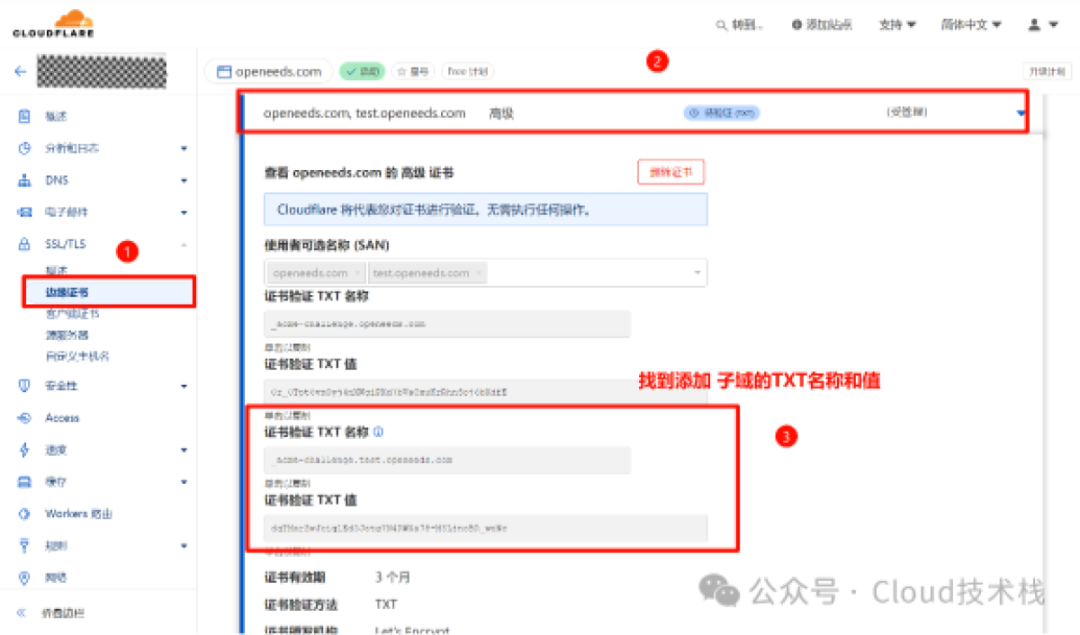Open the Support menu in header
The width and height of the screenshot is (1080, 635).
(x=897, y=25)
